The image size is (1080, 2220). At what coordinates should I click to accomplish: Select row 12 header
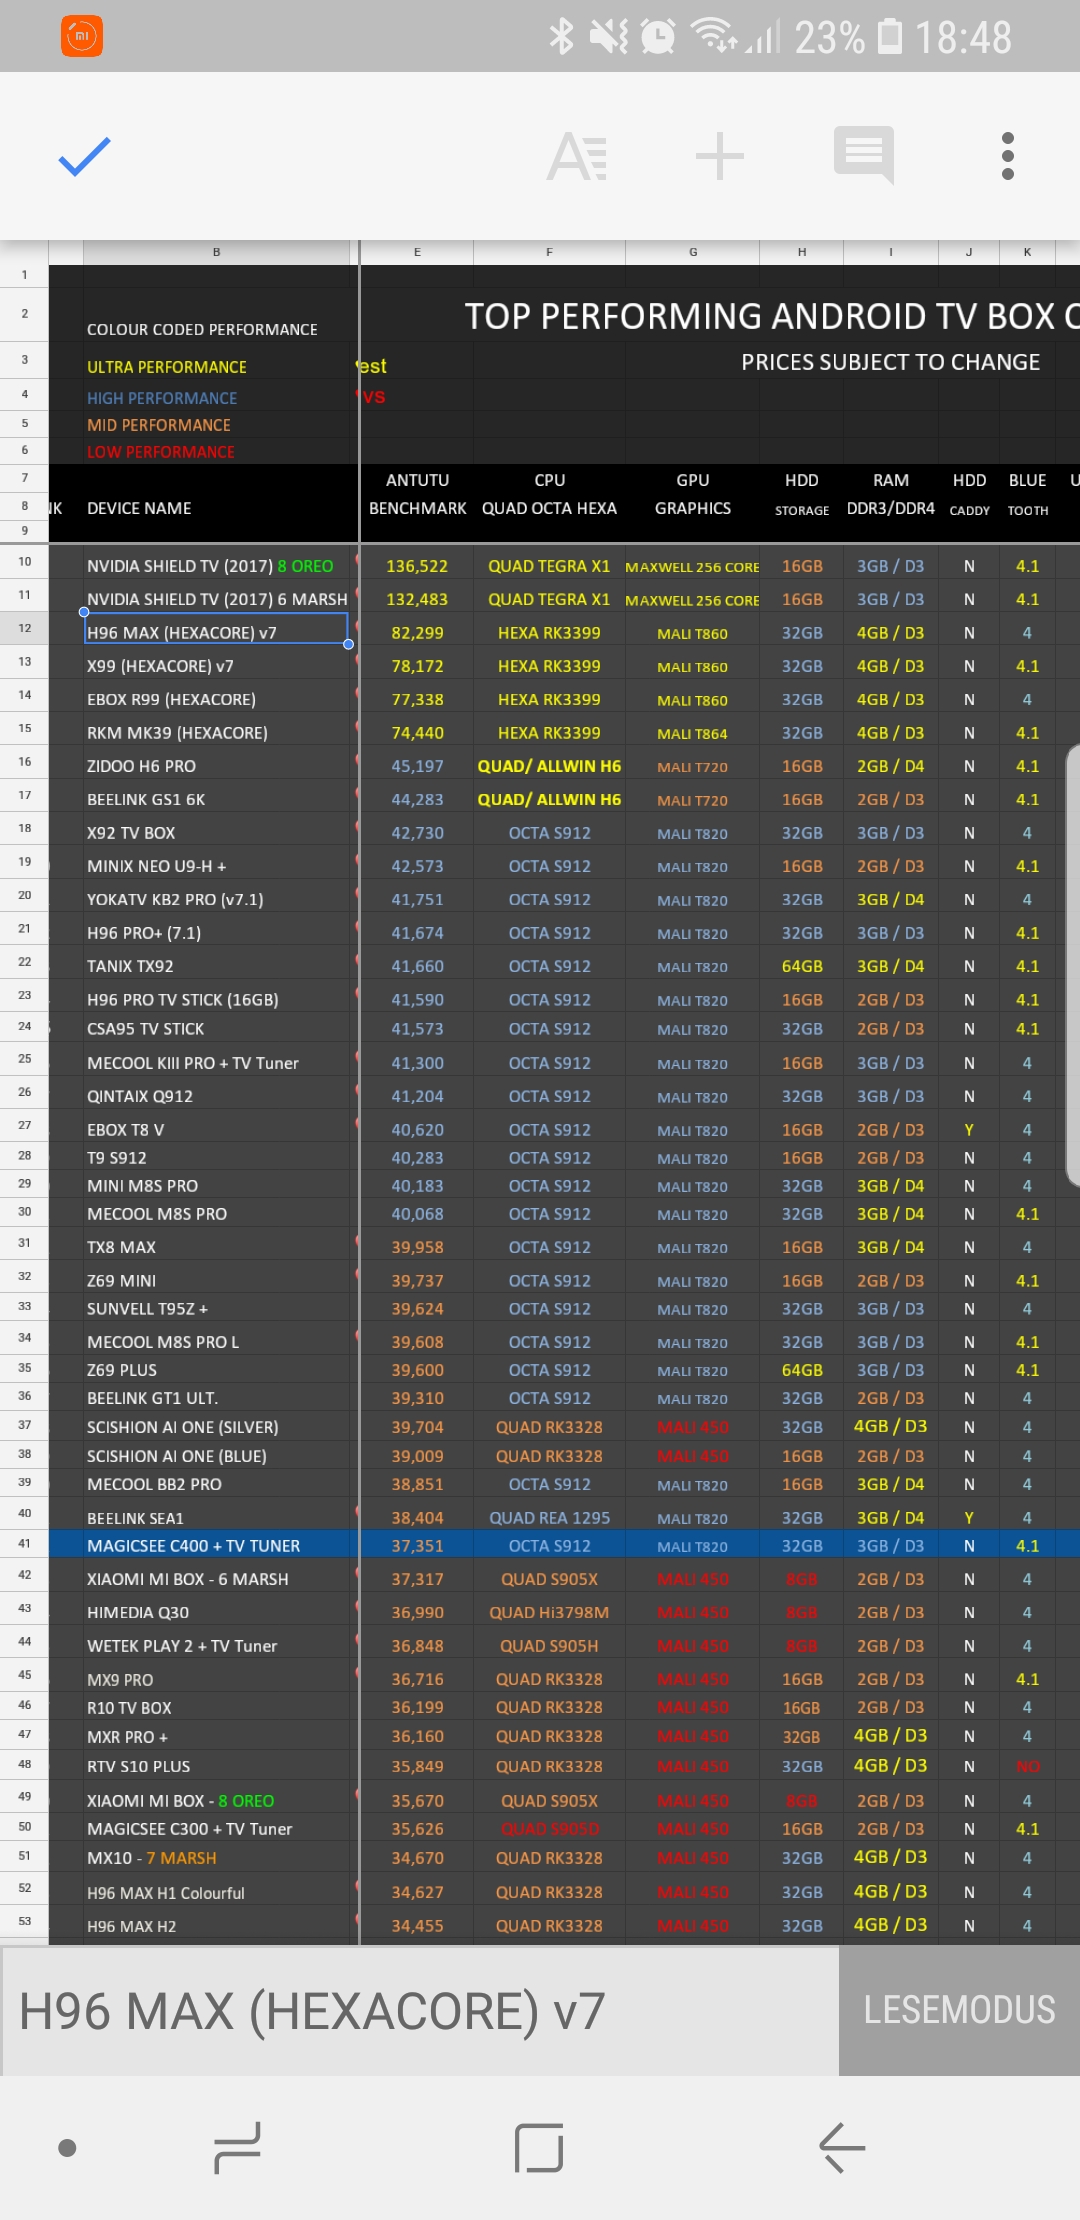click(x=25, y=628)
